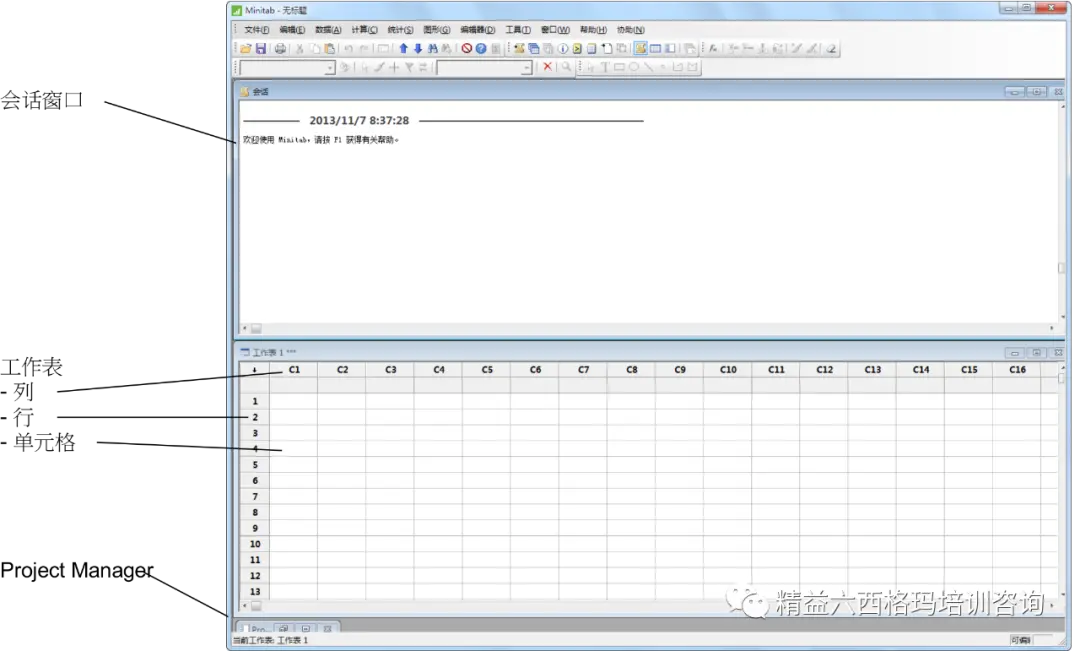
Task: Click the ReportPad notebook icon
Action: point(592,48)
